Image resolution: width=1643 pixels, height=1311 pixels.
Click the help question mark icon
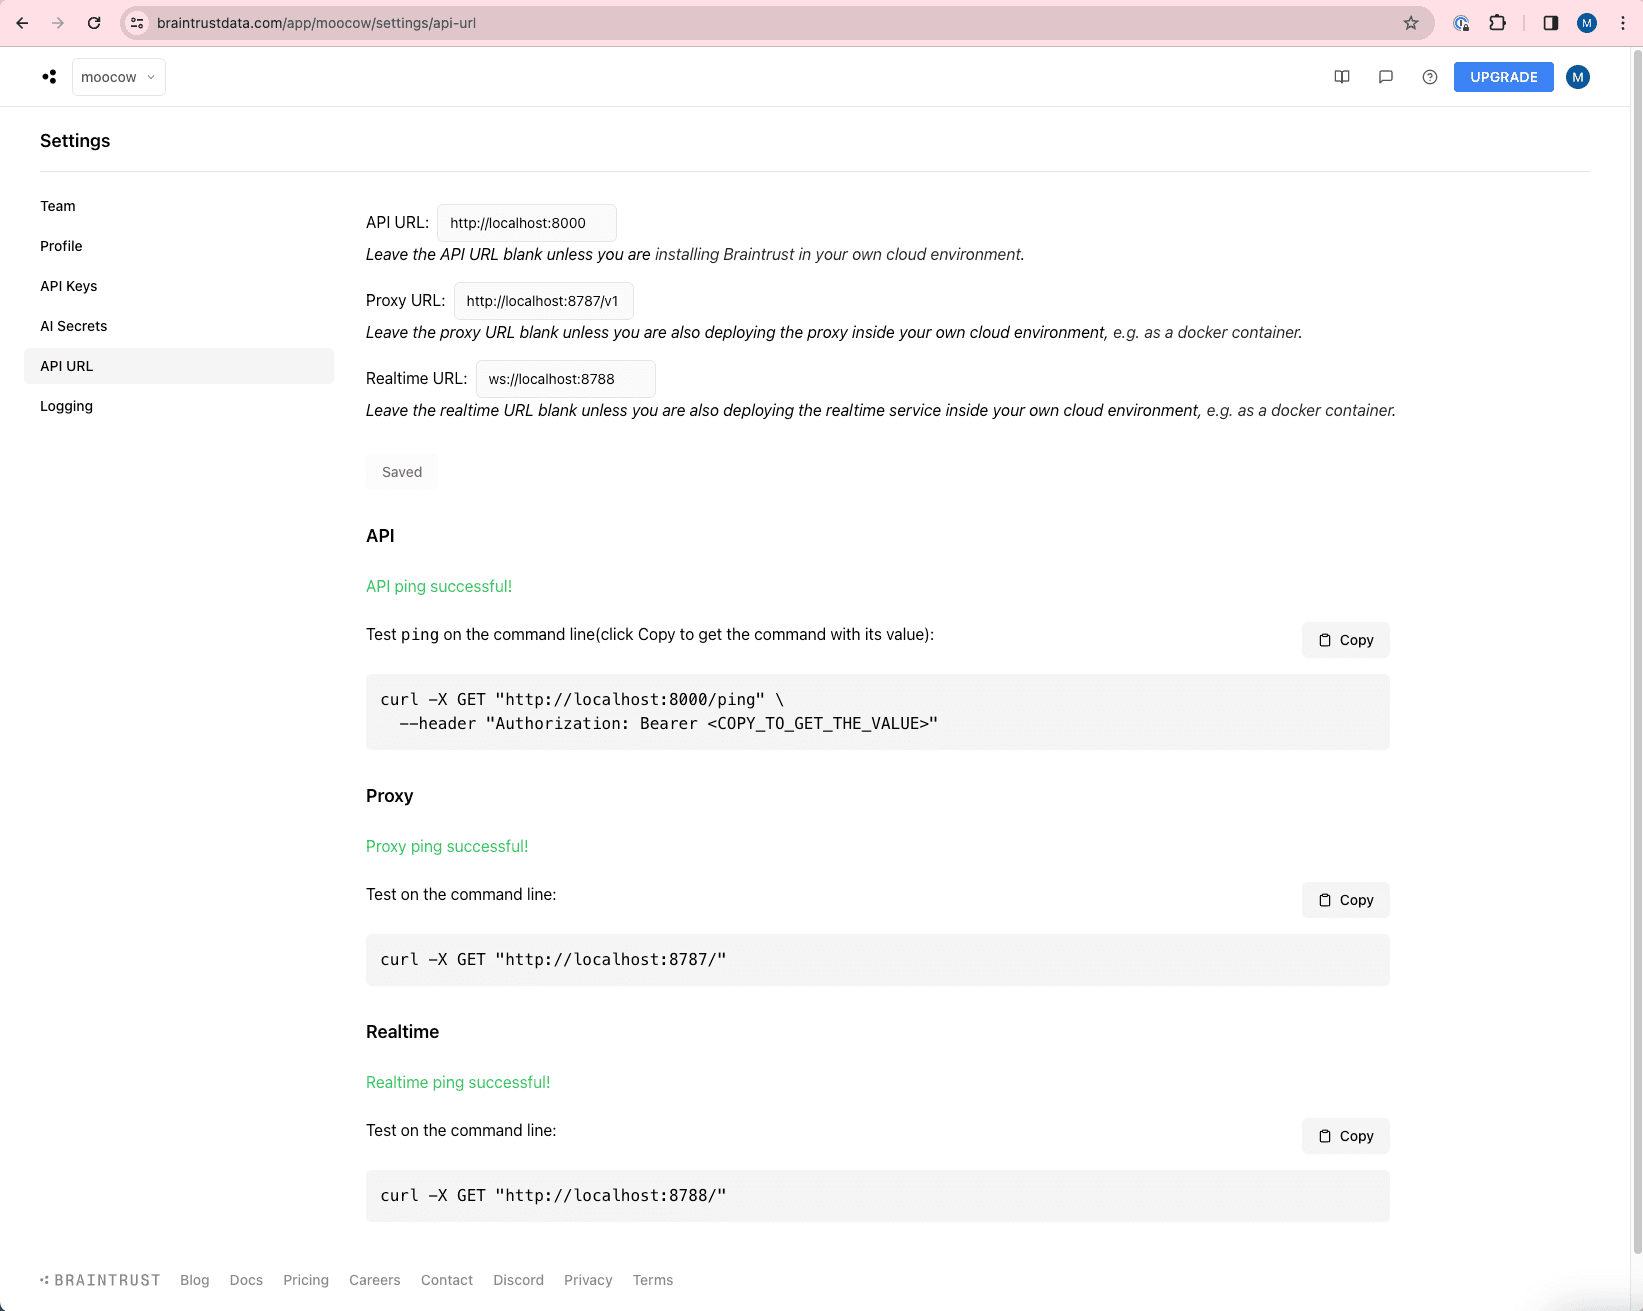[1429, 76]
